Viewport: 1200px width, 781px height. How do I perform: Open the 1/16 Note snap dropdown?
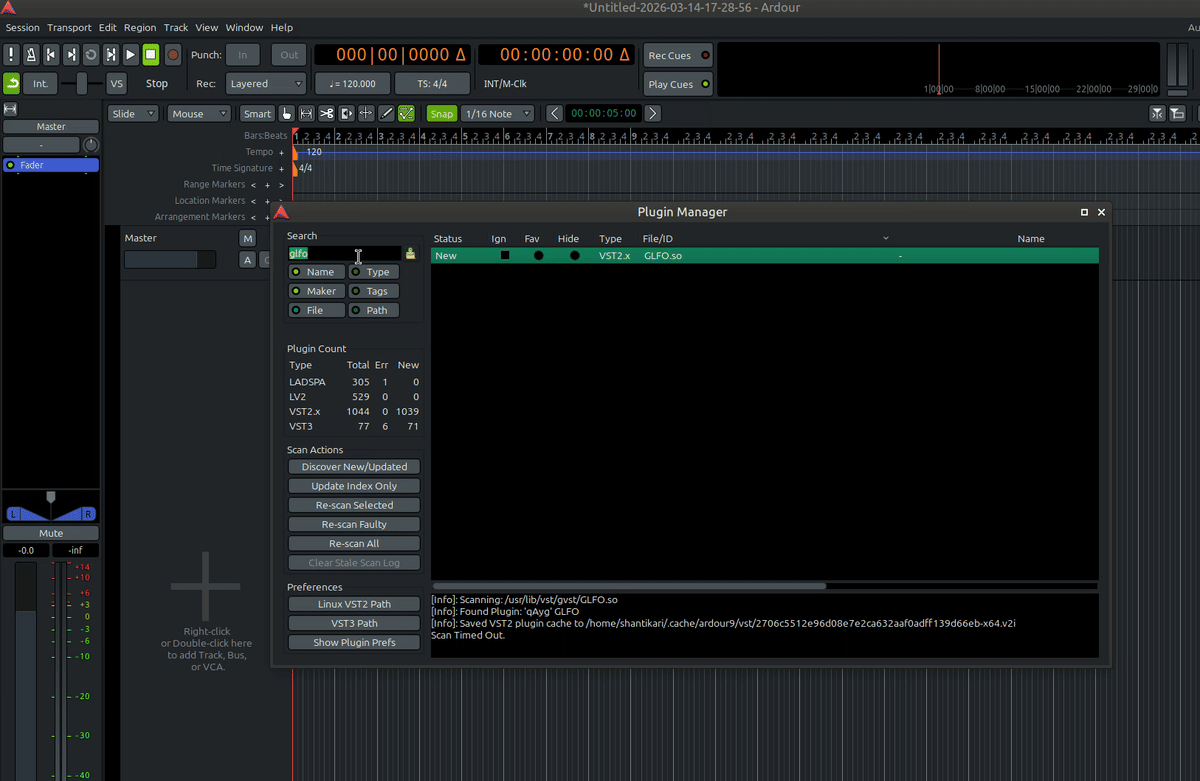coord(498,113)
